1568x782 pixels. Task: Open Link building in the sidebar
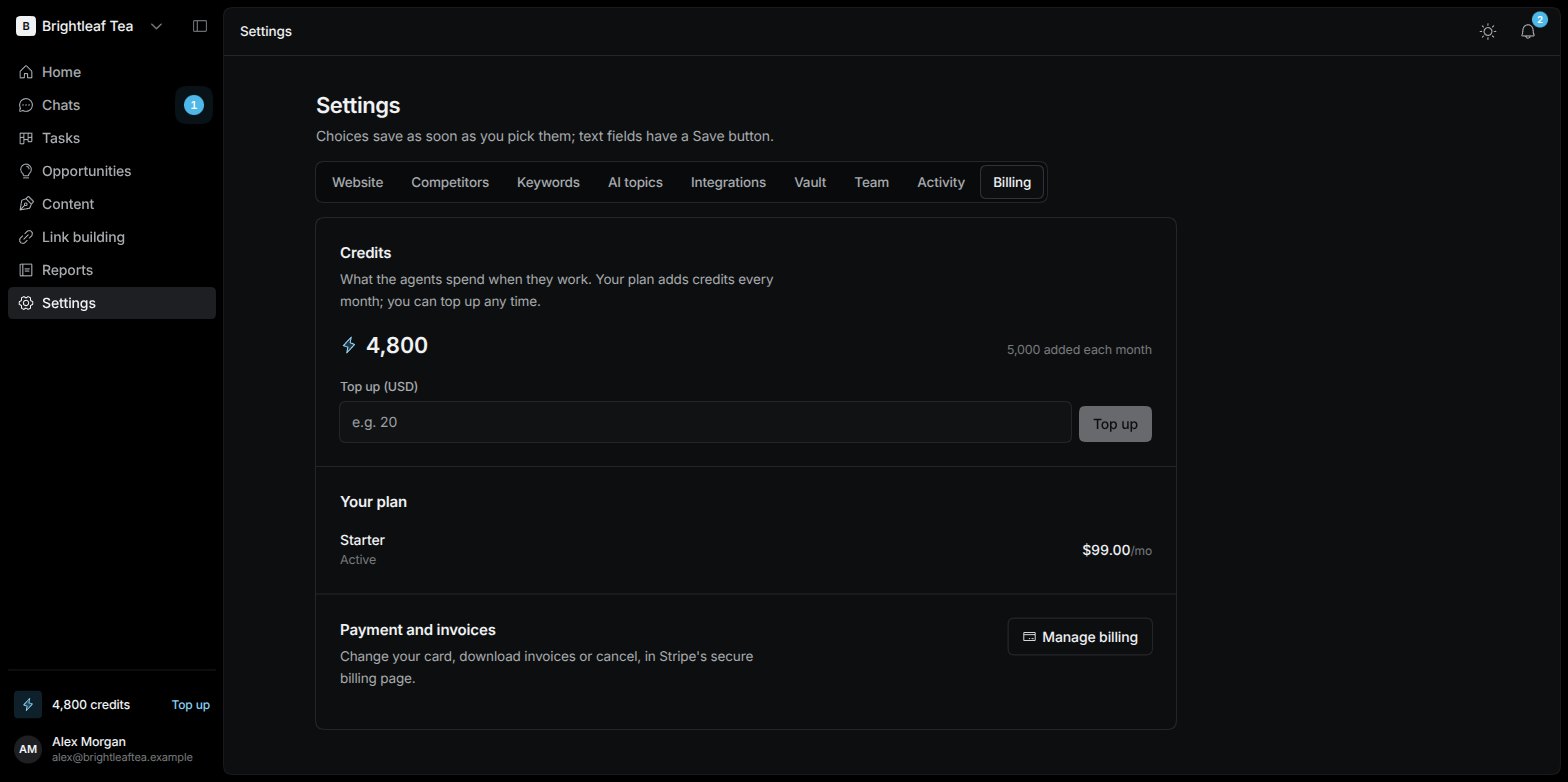point(112,237)
